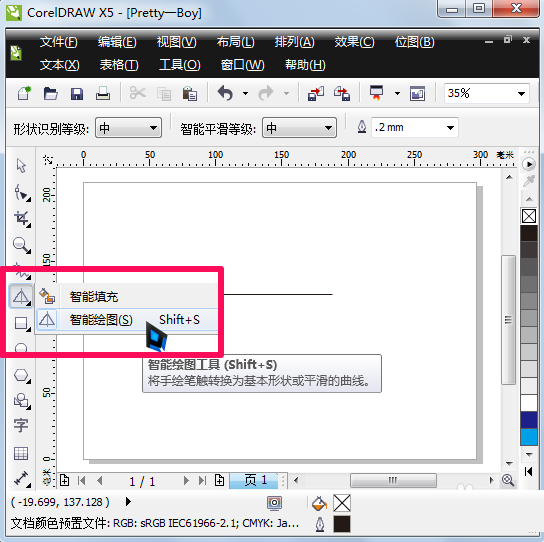The width and height of the screenshot is (544, 542).
Task: Click the Export icon in the toolbar
Action: coord(342,93)
